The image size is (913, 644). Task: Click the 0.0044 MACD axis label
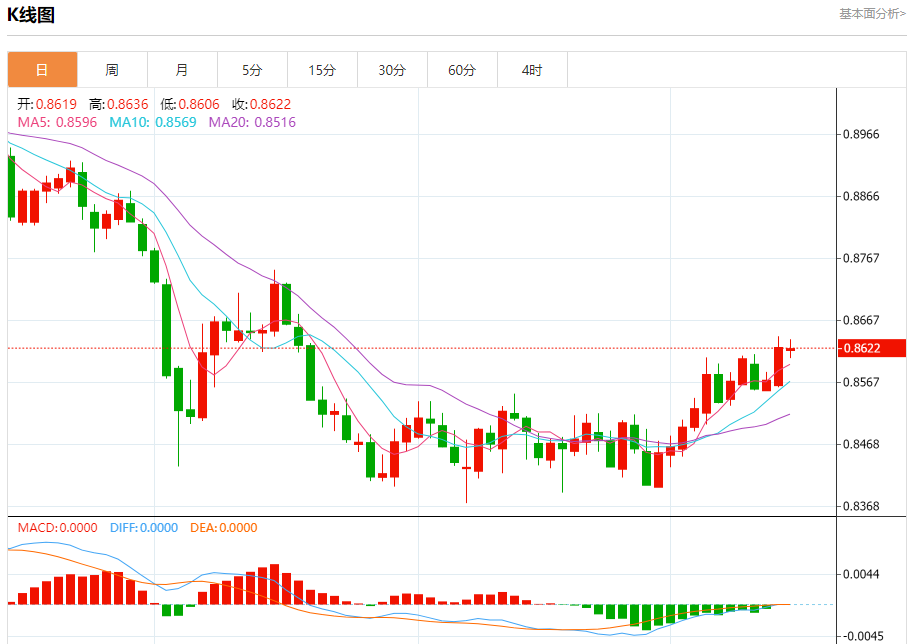coord(861,574)
